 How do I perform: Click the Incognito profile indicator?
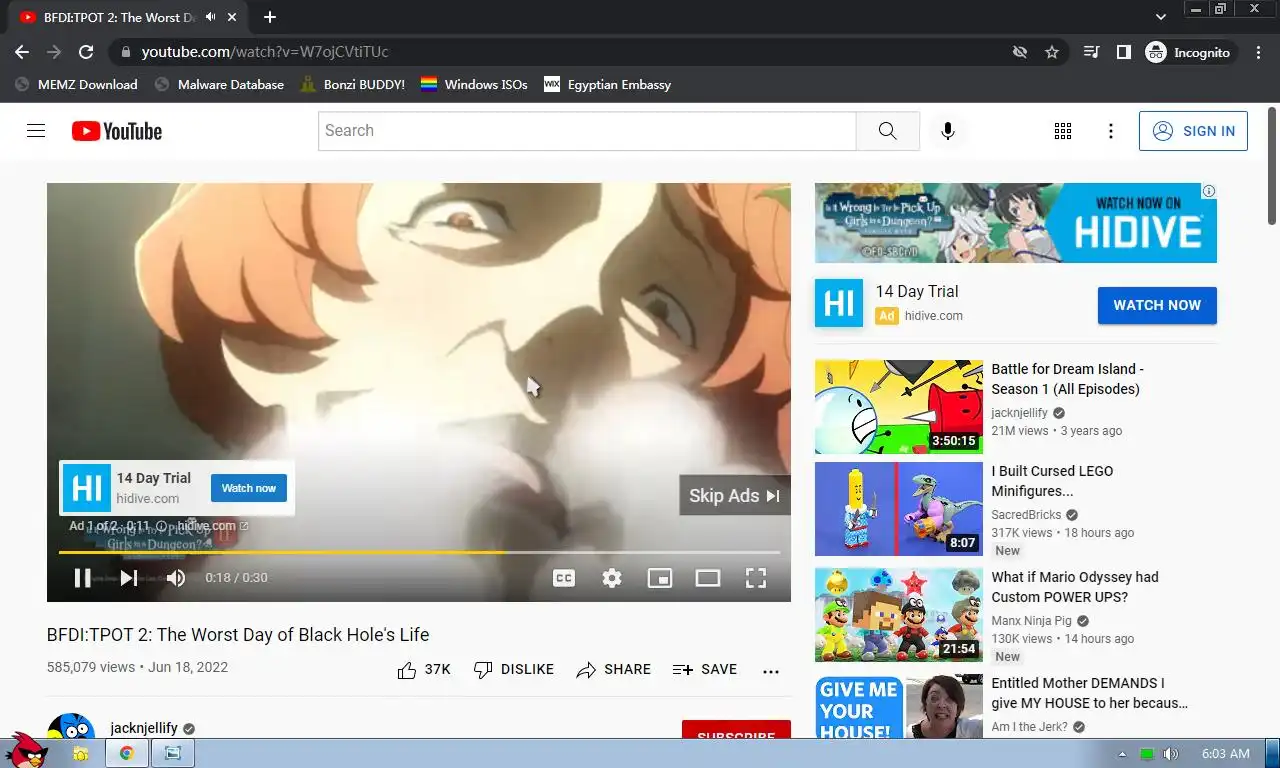(x=1188, y=52)
